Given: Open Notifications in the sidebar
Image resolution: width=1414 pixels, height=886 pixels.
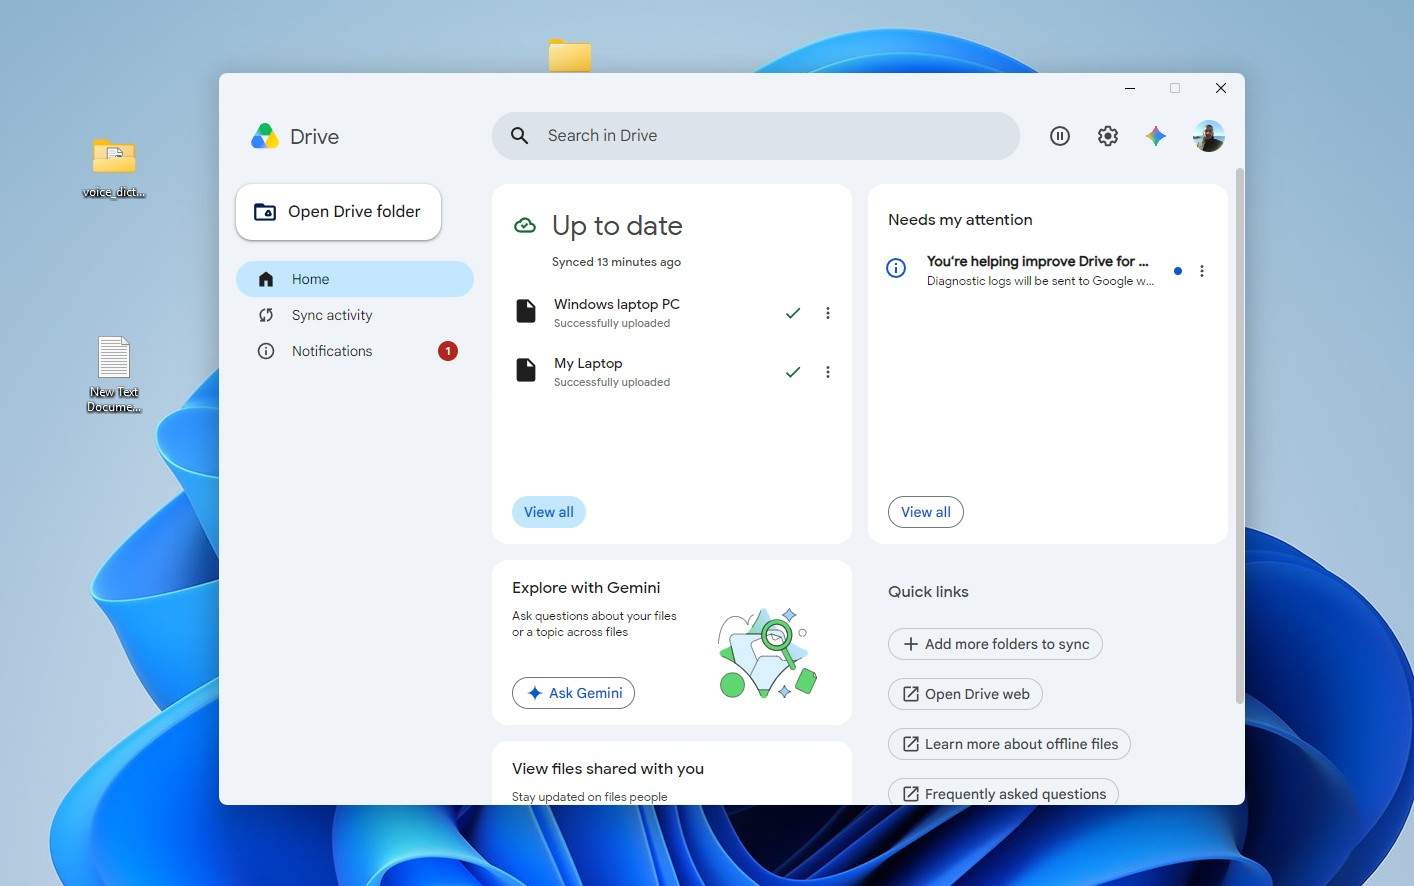Looking at the screenshot, I should pos(355,351).
